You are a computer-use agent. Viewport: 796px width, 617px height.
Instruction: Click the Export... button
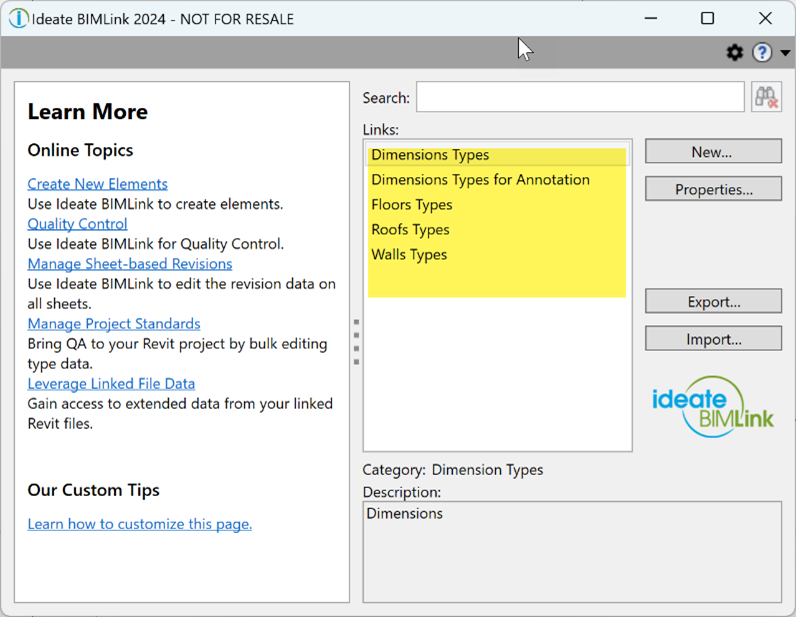713,301
